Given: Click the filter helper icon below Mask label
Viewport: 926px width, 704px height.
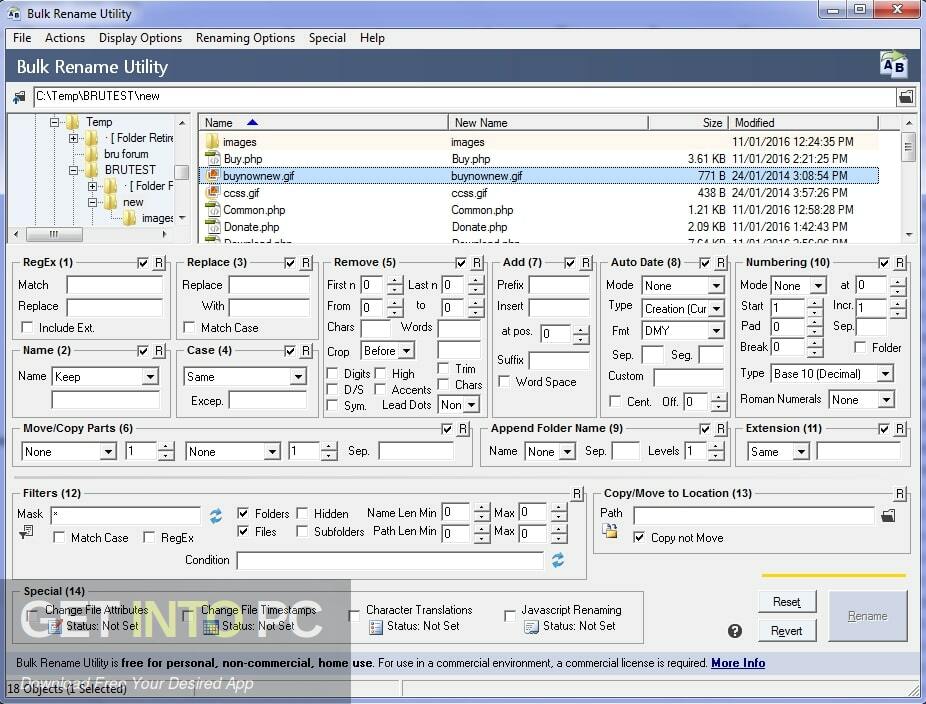Looking at the screenshot, I should coord(25,532).
